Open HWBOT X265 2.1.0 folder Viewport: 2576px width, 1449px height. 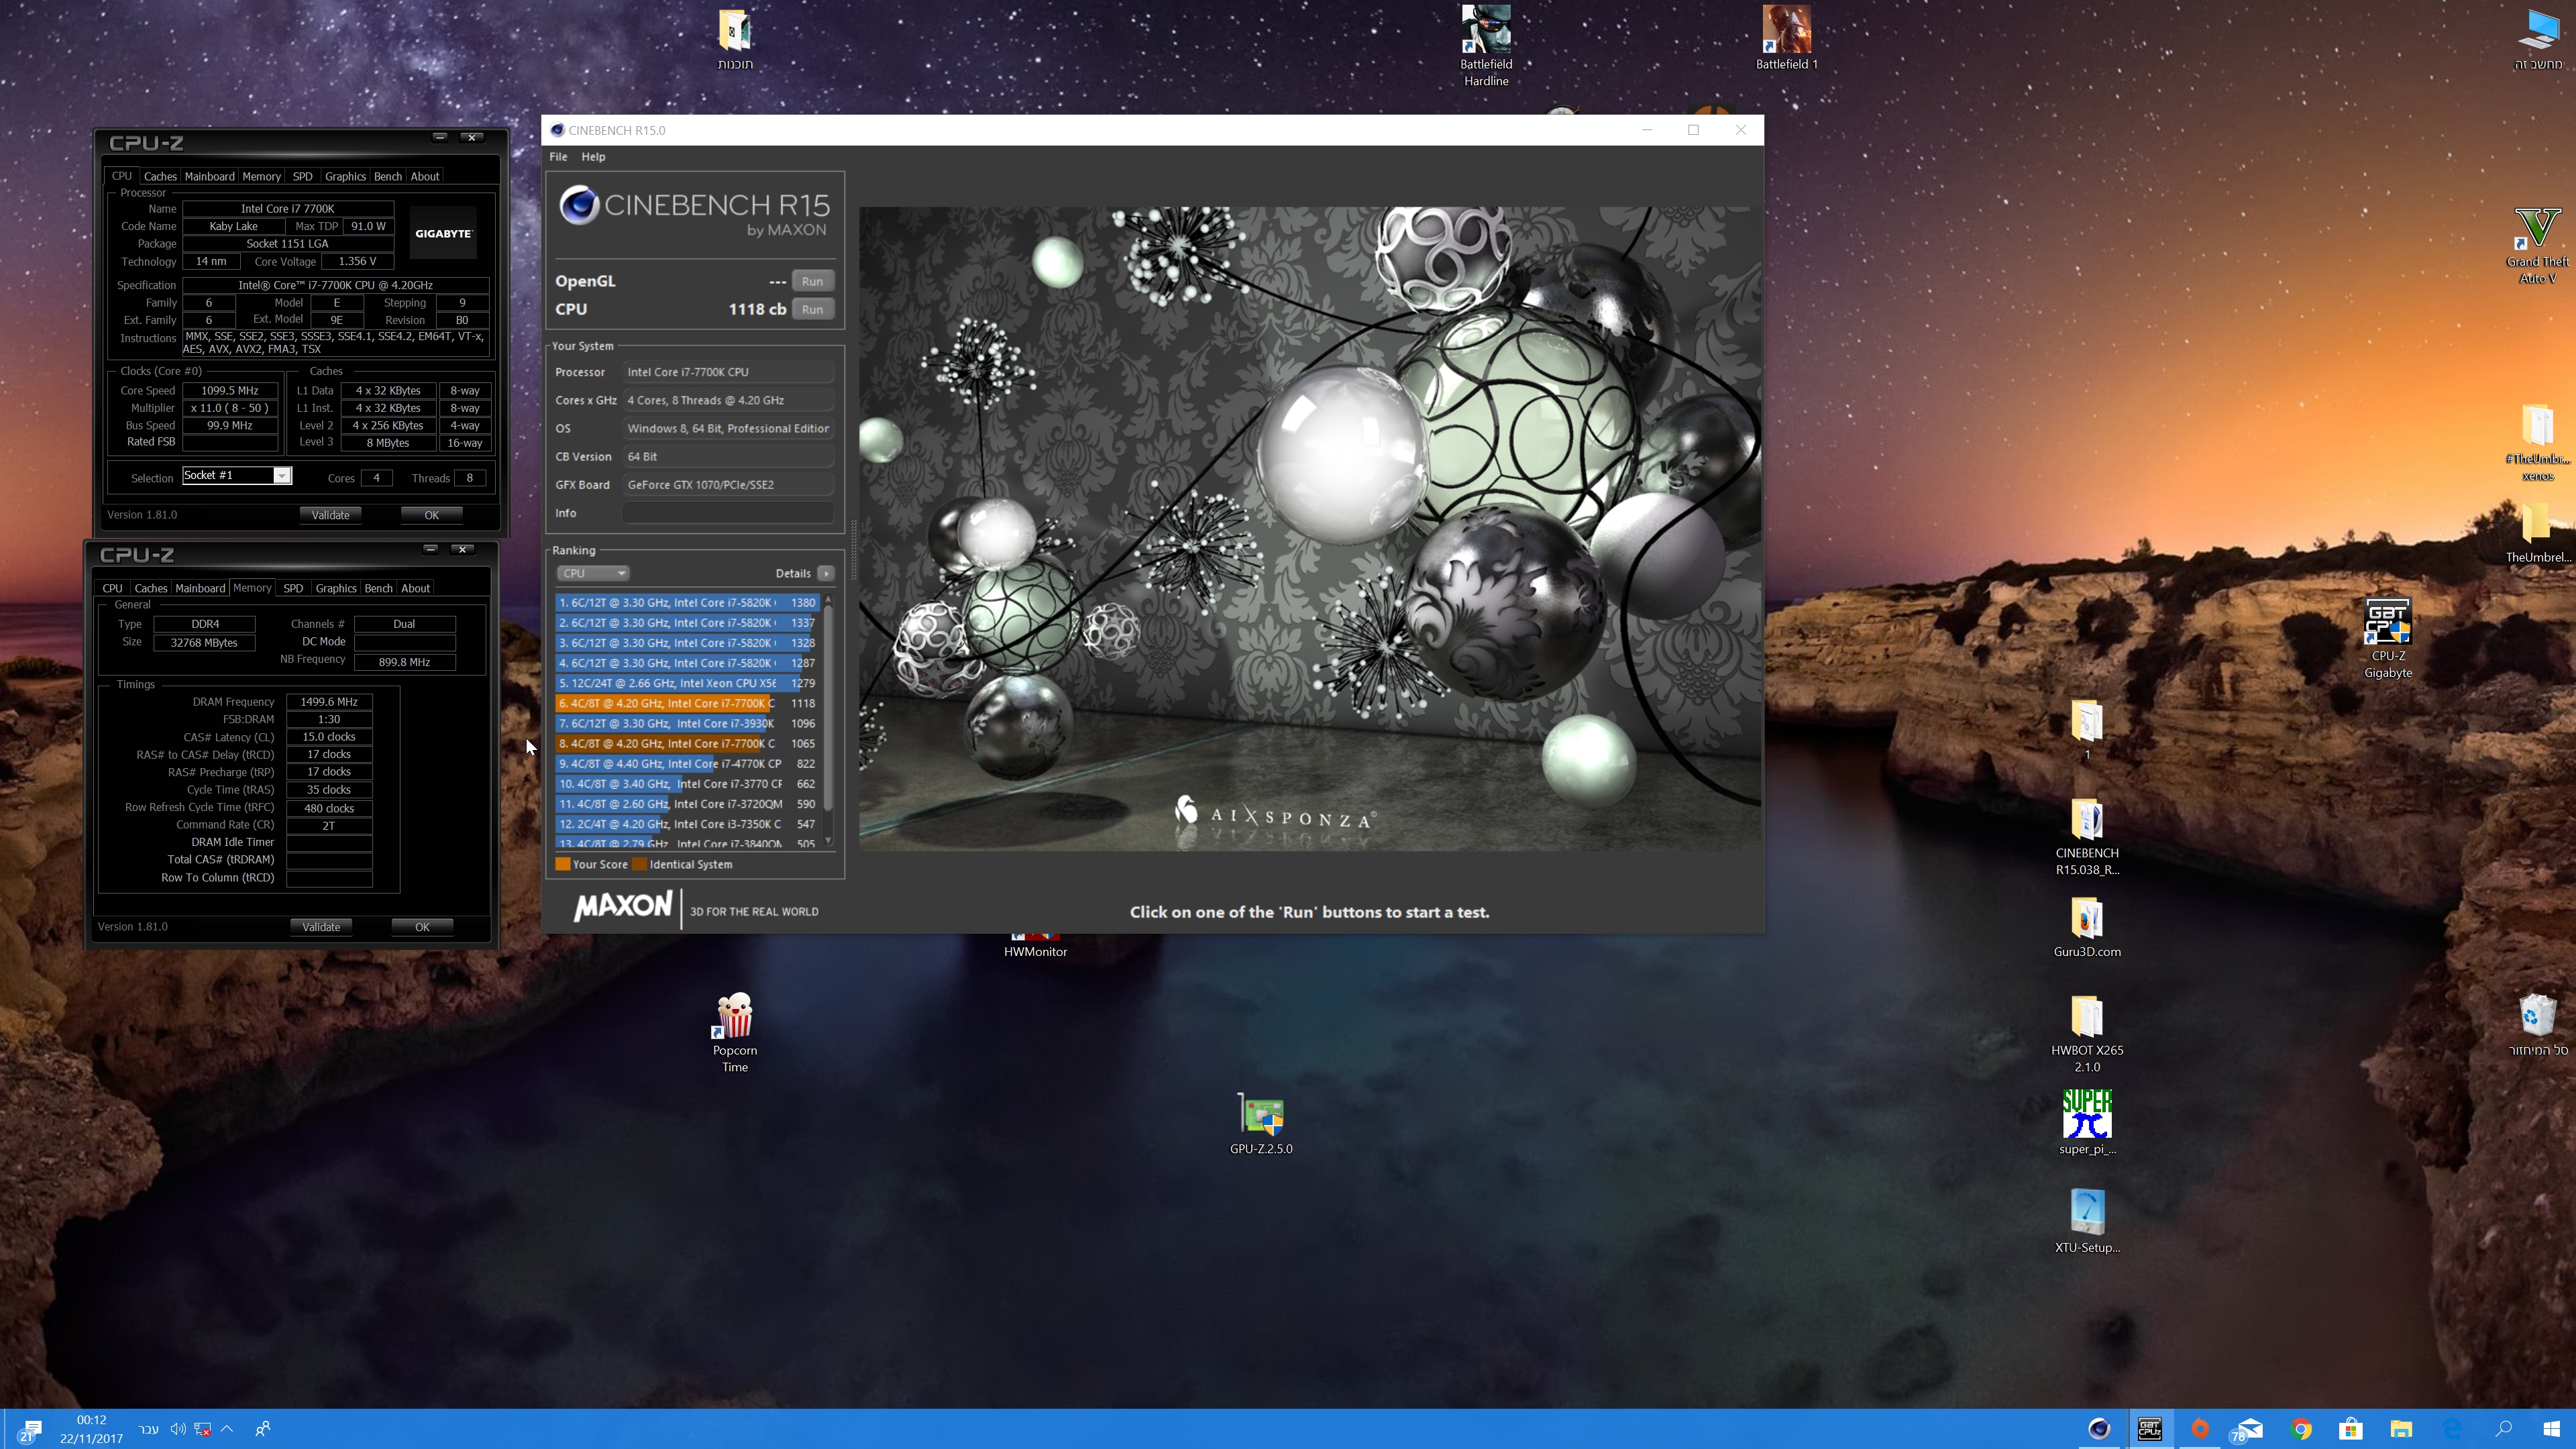(x=2087, y=1033)
